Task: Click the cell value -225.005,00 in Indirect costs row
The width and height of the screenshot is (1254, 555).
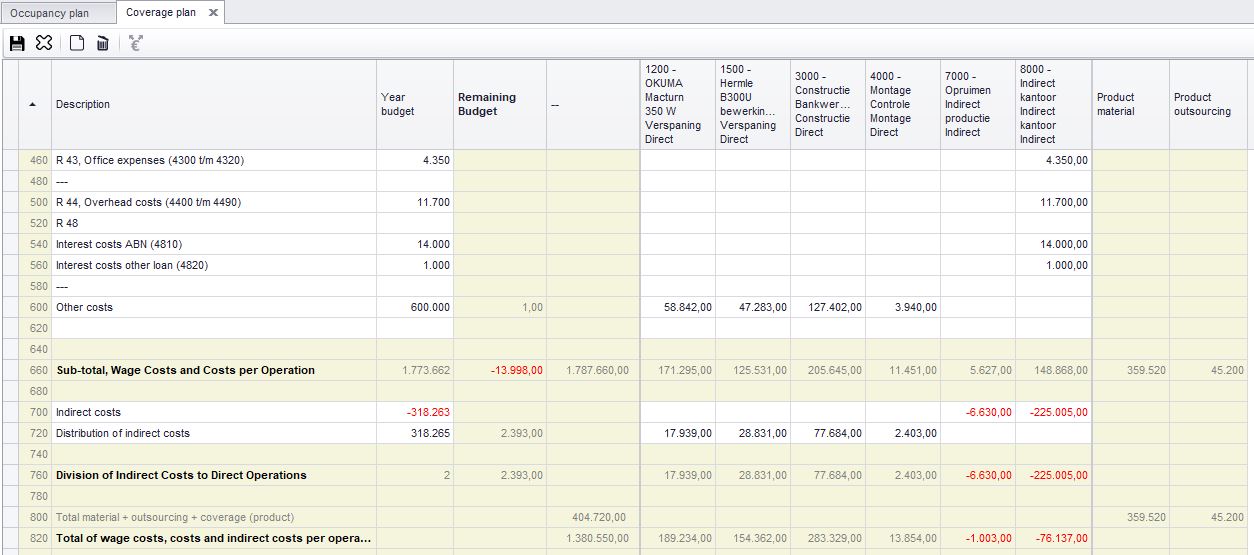Action: (1054, 412)
